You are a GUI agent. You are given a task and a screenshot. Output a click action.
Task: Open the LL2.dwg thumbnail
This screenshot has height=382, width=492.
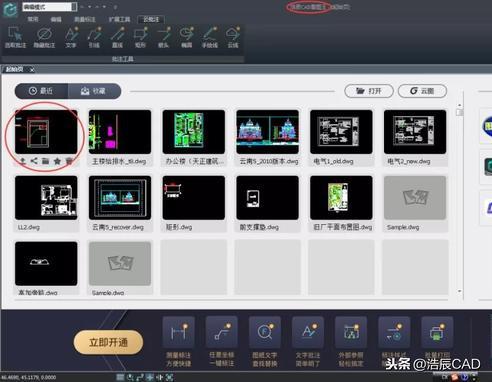(x=46, y=198)
